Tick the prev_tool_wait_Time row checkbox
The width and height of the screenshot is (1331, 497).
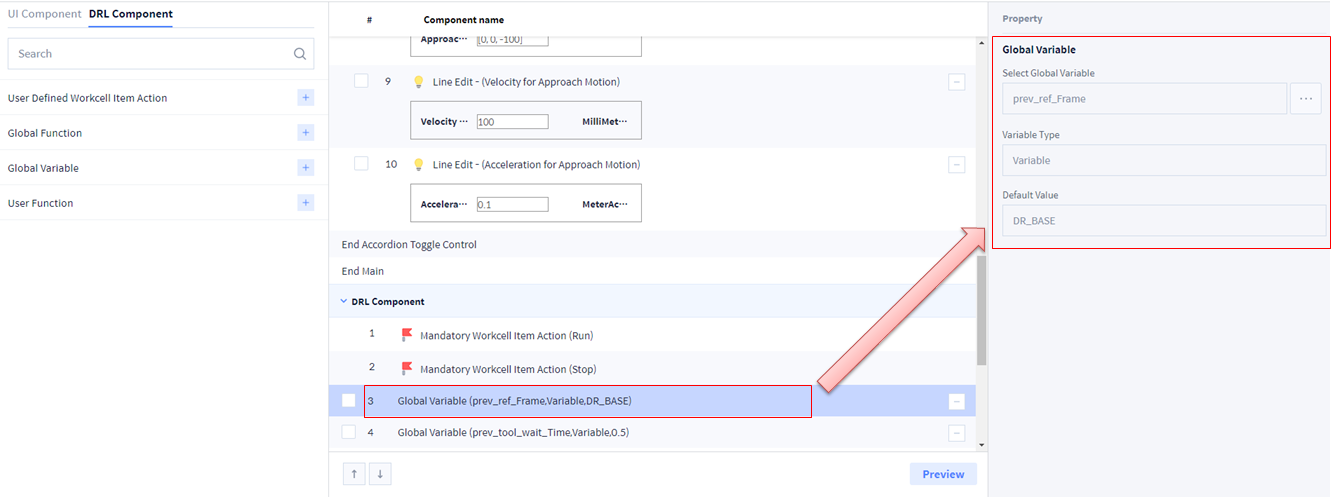click(349, 432)
